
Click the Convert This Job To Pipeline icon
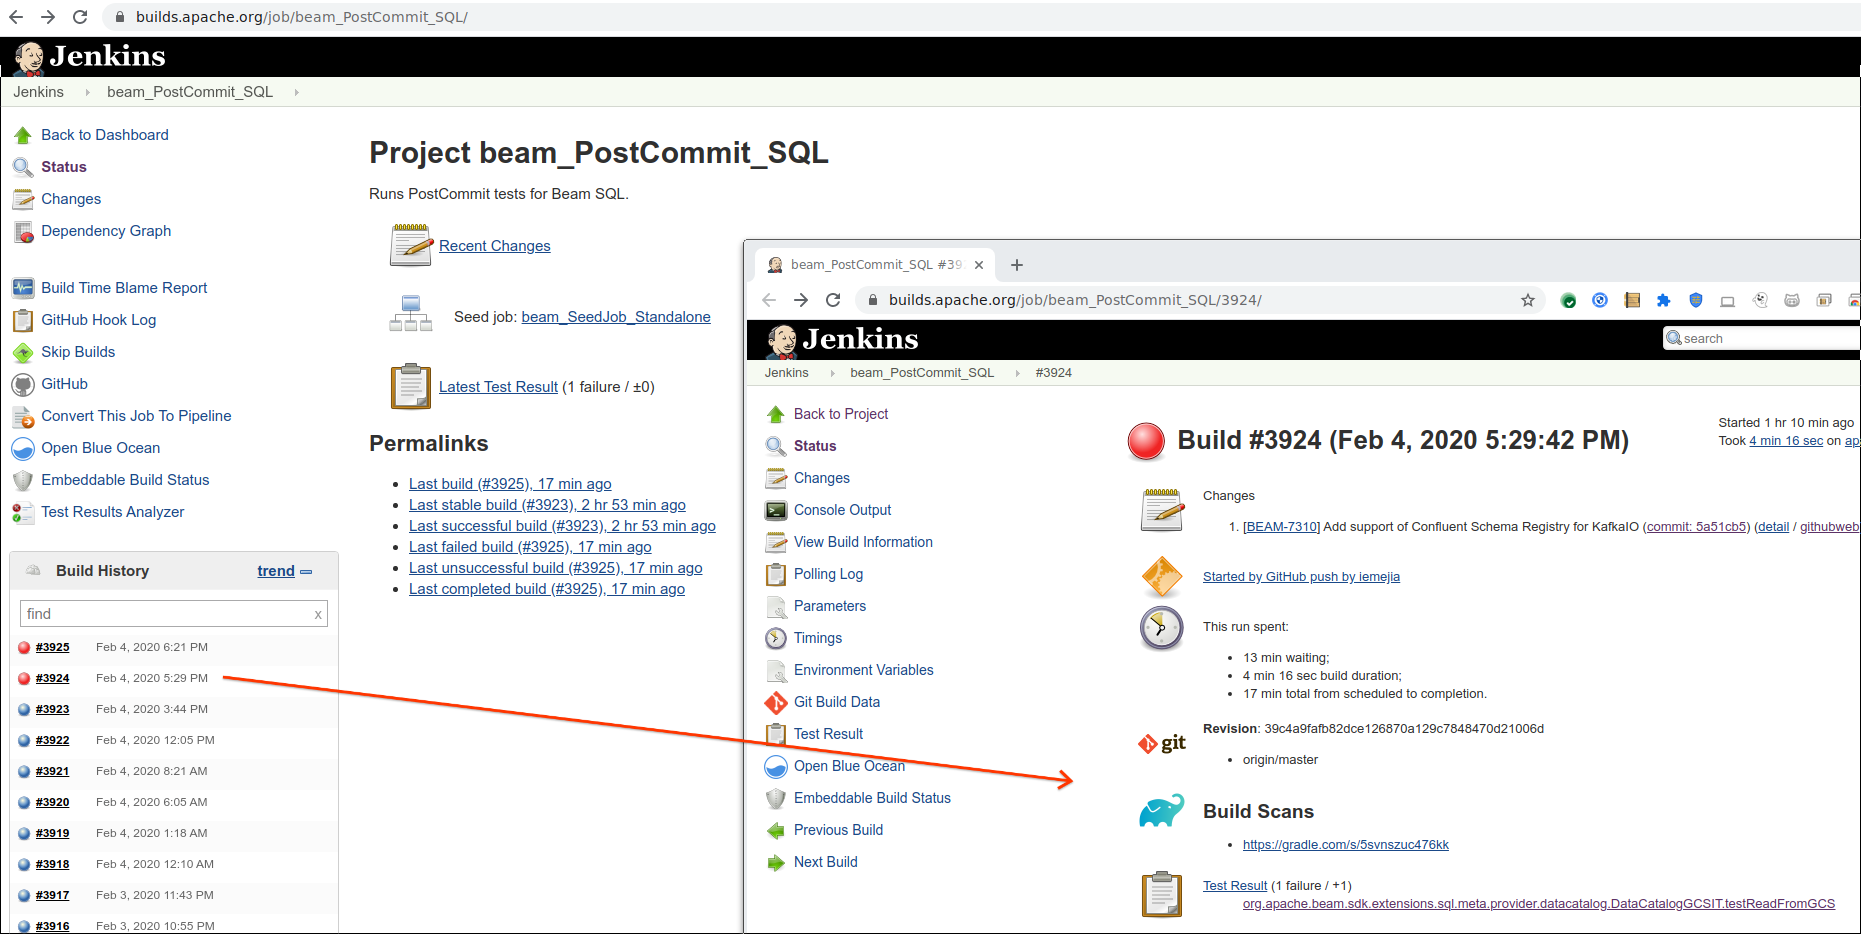coord(23,416)
